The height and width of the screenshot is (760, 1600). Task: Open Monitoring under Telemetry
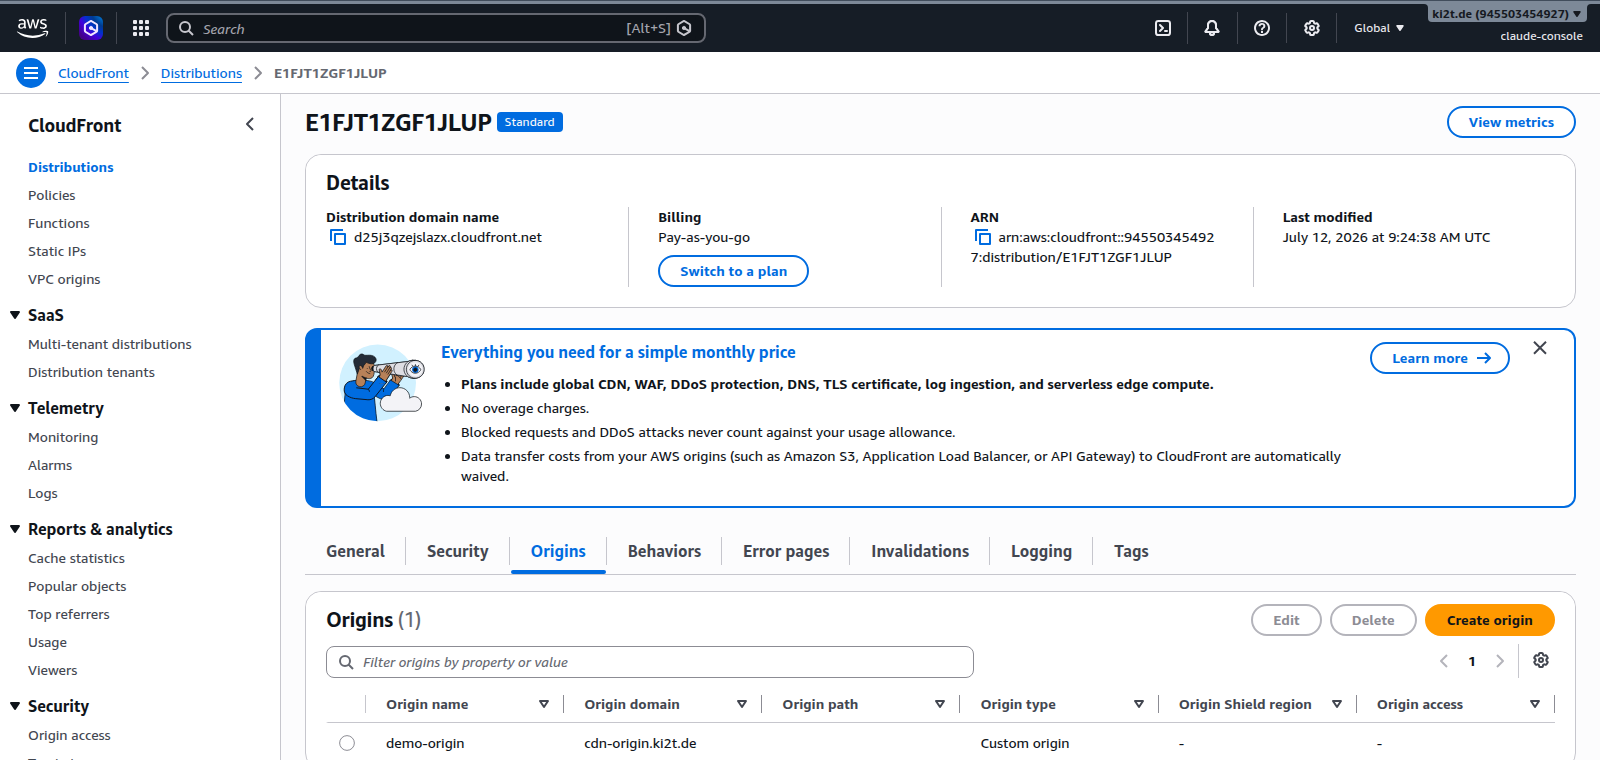pos(63,437)
